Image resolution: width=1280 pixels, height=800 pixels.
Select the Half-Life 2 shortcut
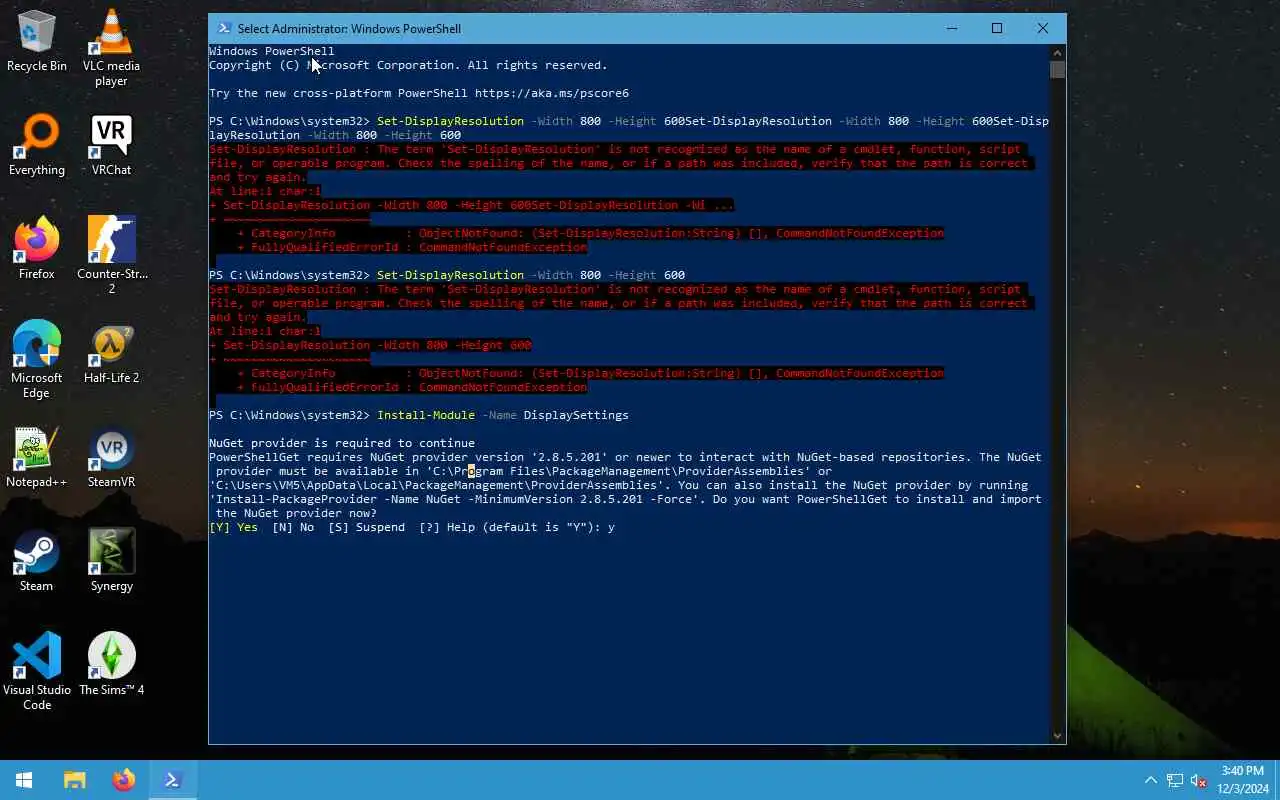coord(111,354)
